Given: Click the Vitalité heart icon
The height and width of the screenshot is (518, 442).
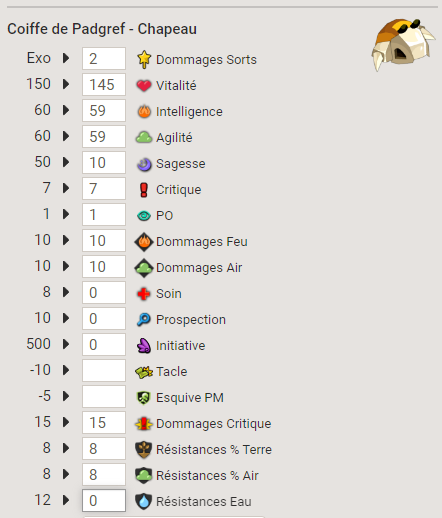Looking at the screenshot, I should point(144,86).
